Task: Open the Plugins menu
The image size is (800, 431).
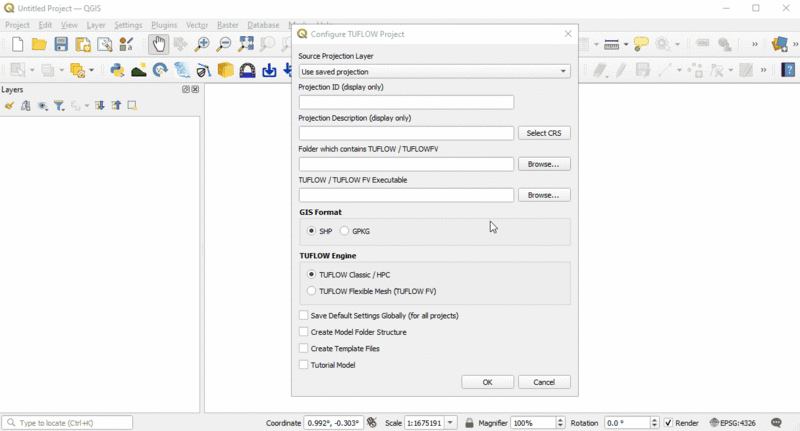Action: tap(164, 25)
